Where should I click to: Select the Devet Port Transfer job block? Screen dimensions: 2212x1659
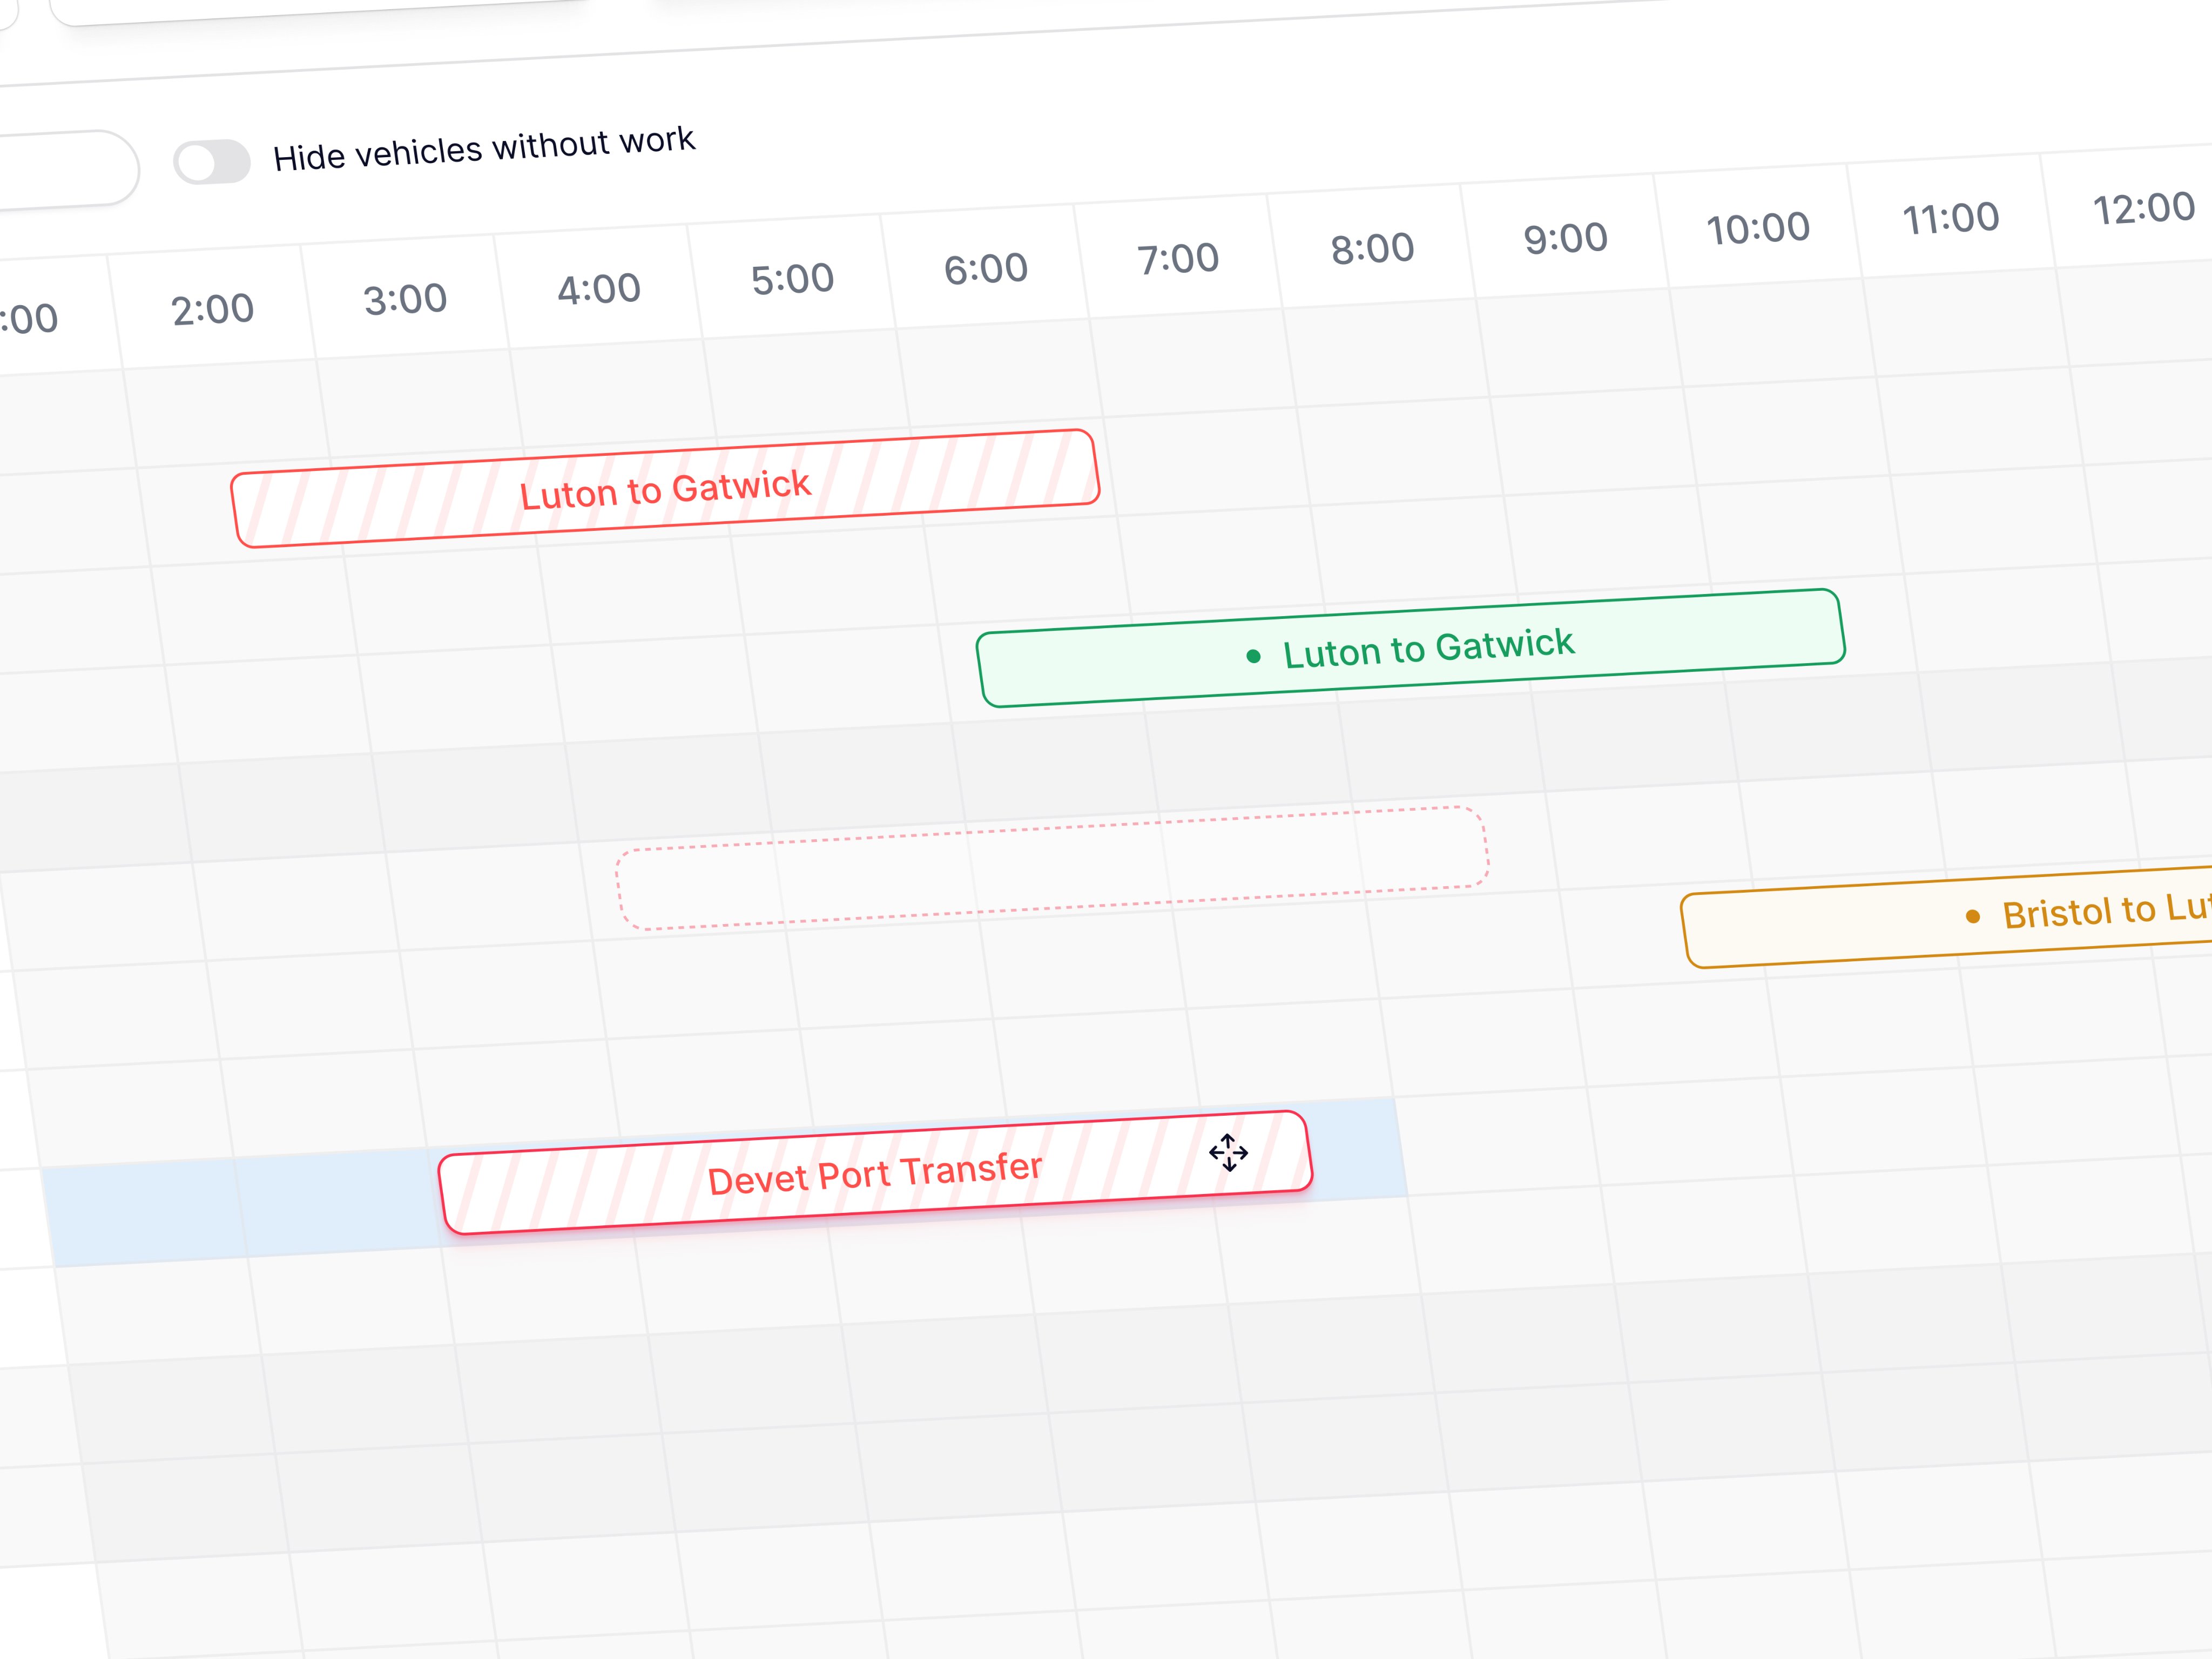click(875, 1173)
